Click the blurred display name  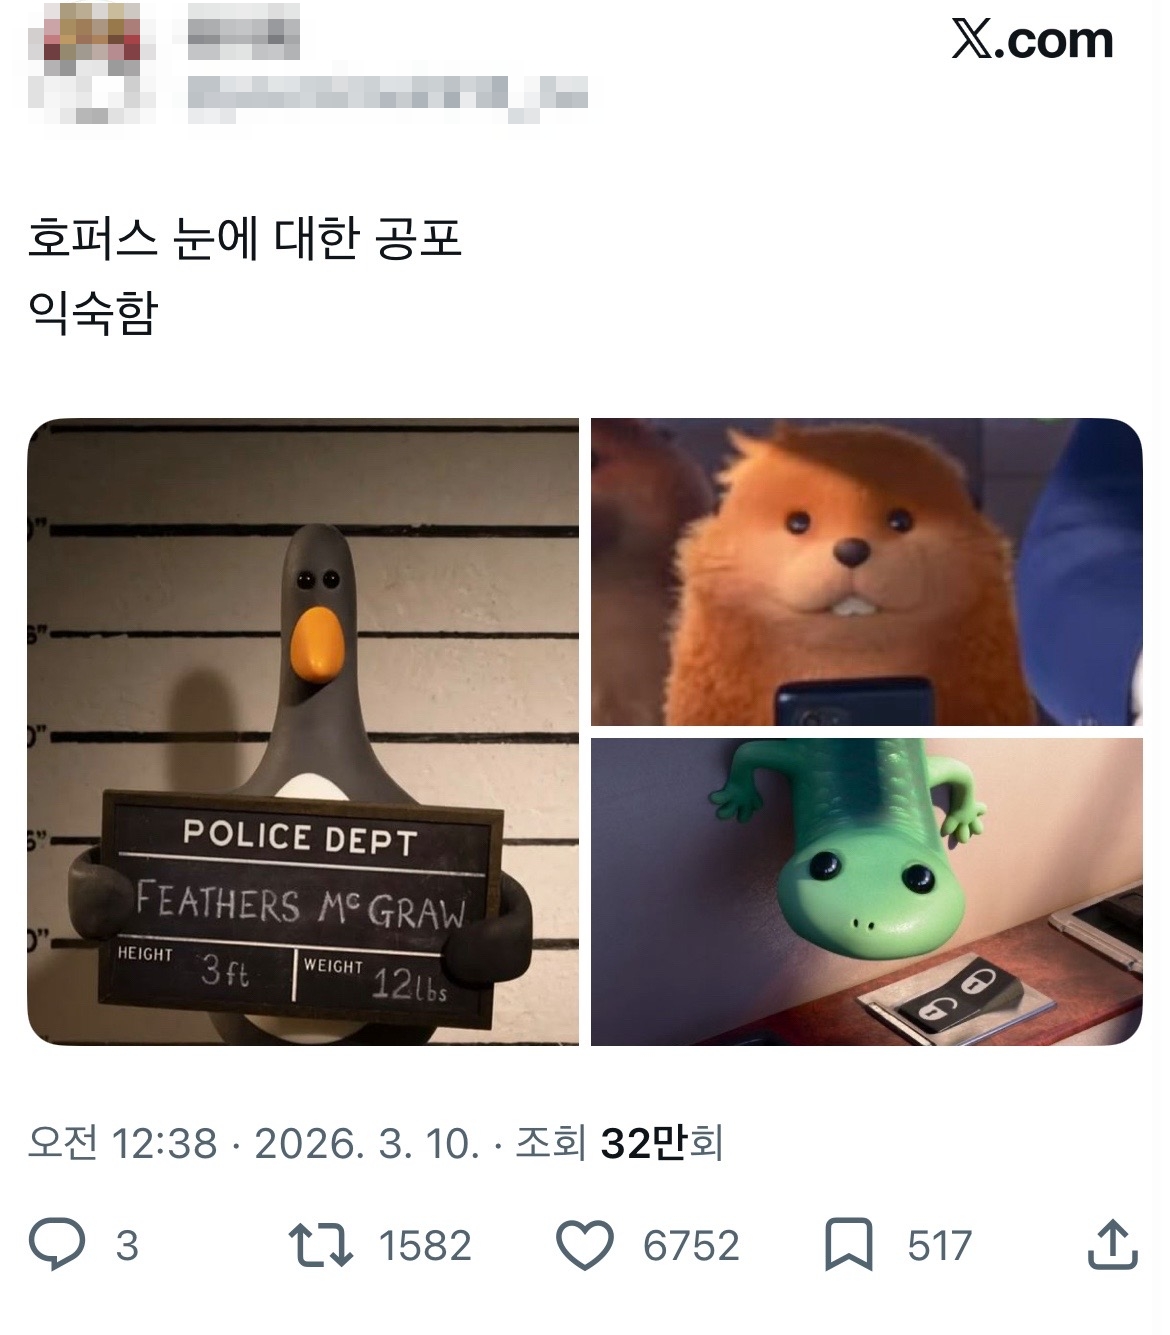point(243,35)
